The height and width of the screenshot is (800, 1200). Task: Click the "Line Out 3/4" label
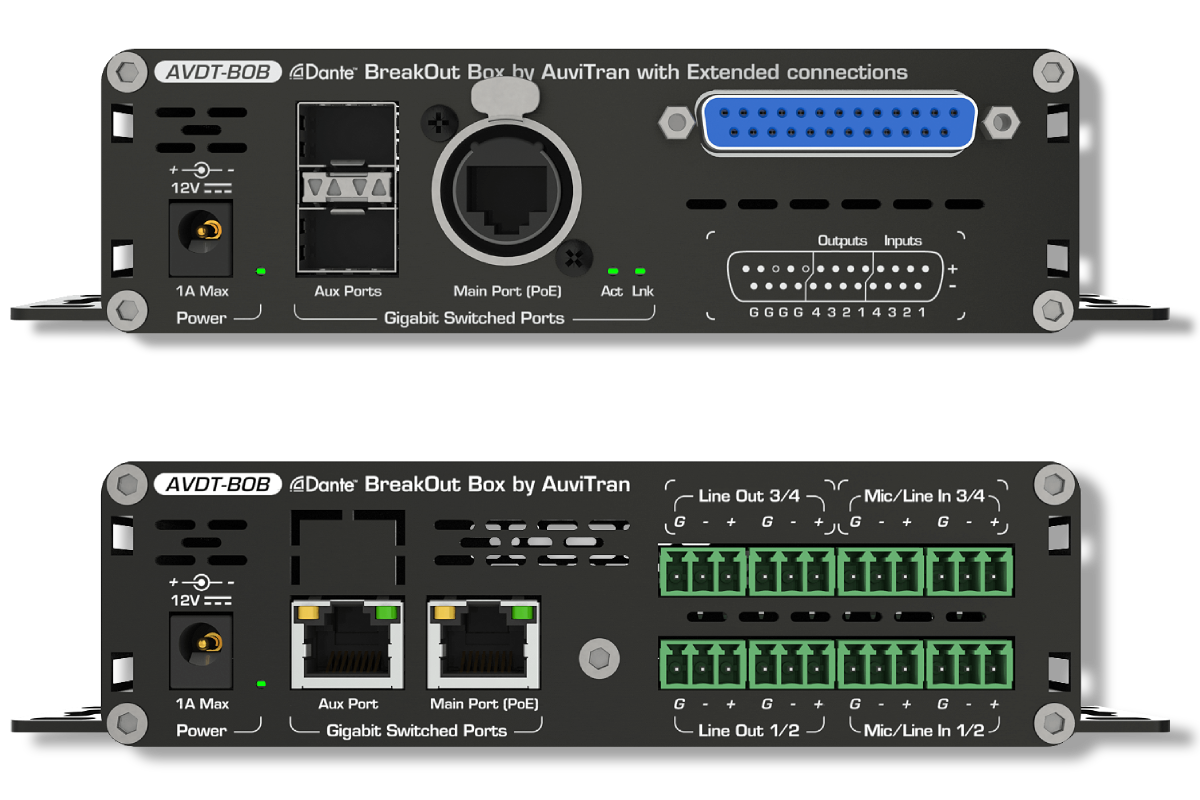click(750, 497)
